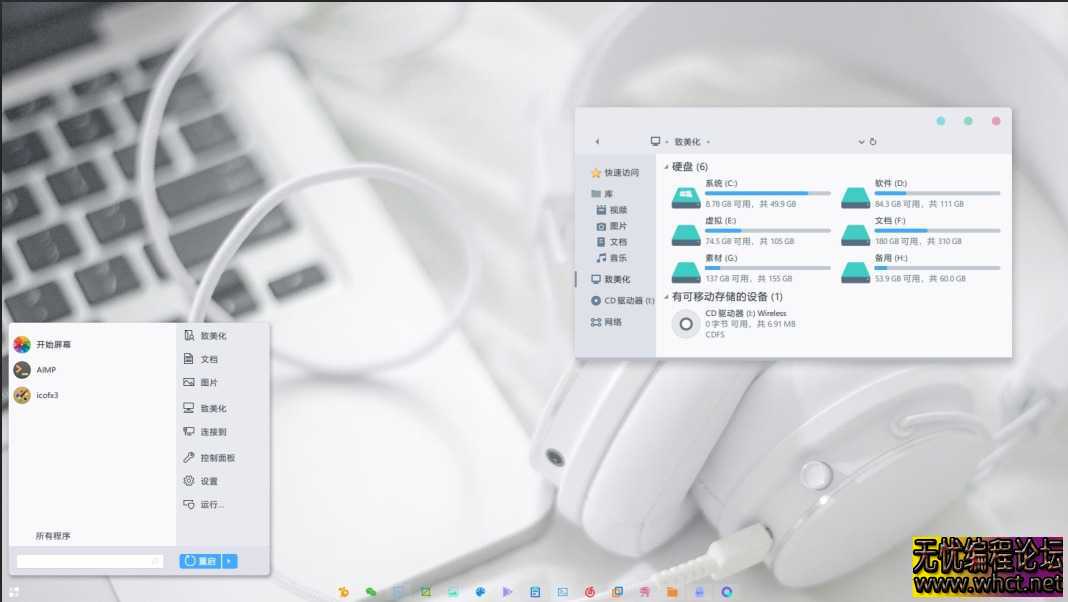This screenshot has height=602, width=1068.
Task: Open icofx3 from the Start menu
Action: pos(45,395)
